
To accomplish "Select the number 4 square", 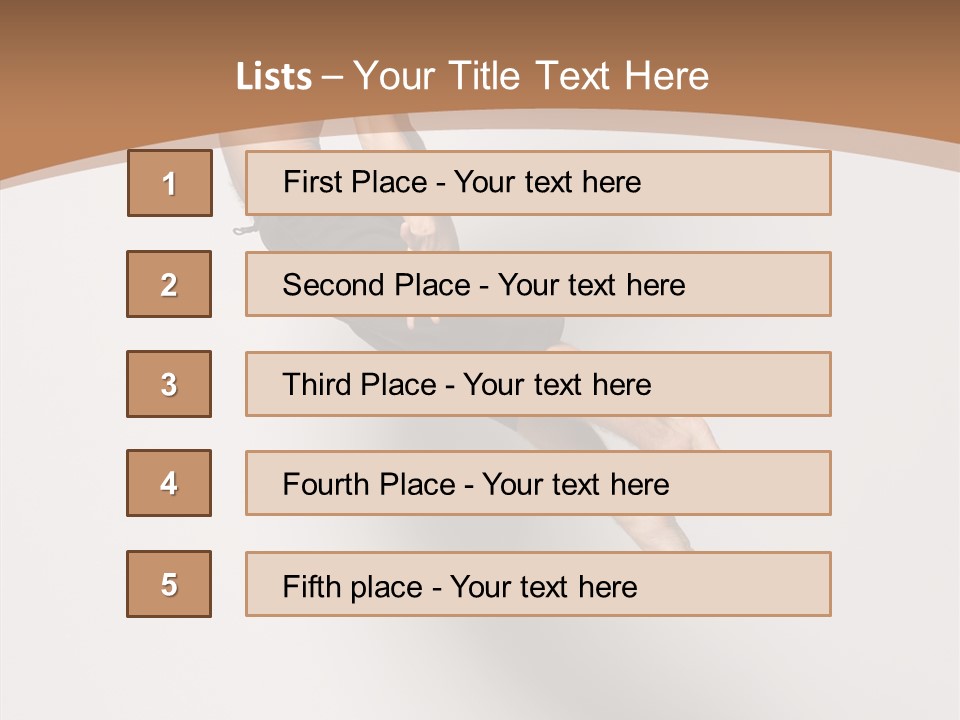I will click(169, 483).
